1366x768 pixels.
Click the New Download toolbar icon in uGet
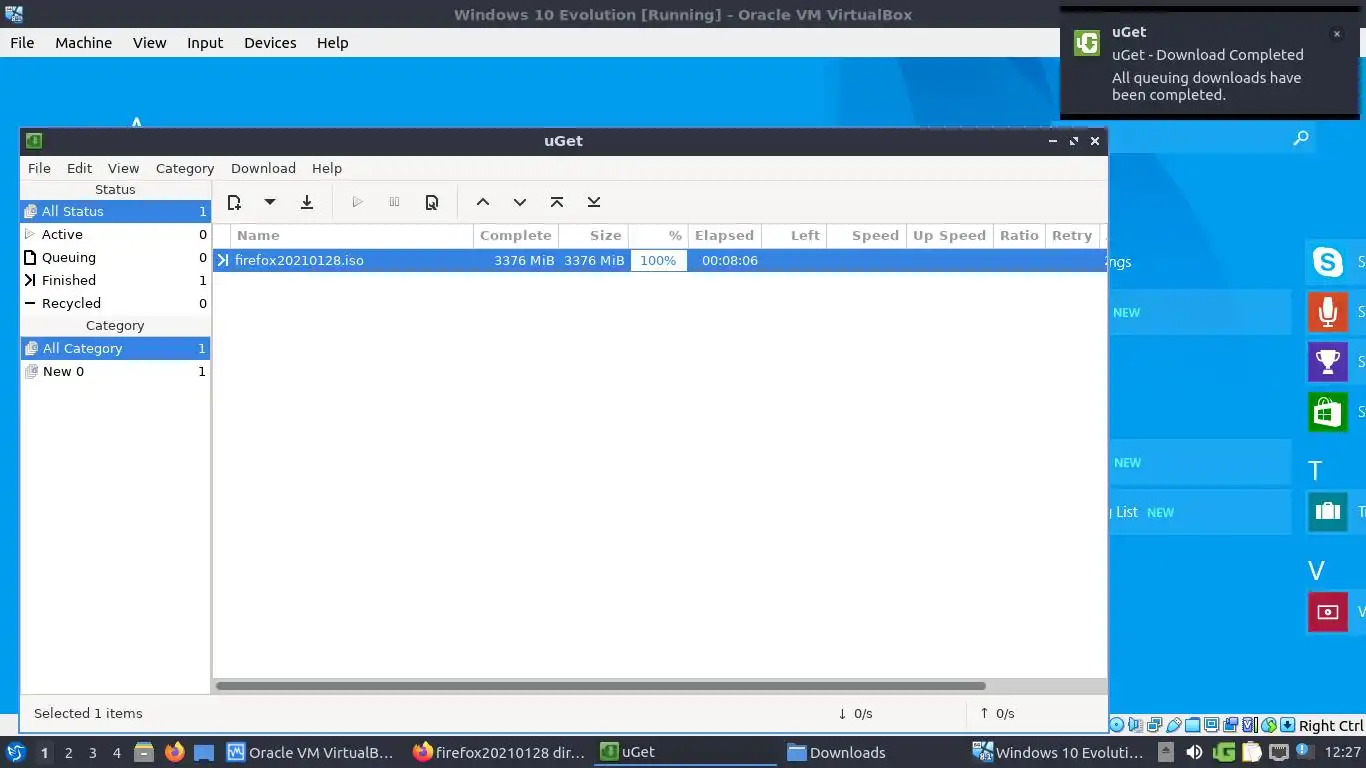pyautogui.click(x=234, y=202)
